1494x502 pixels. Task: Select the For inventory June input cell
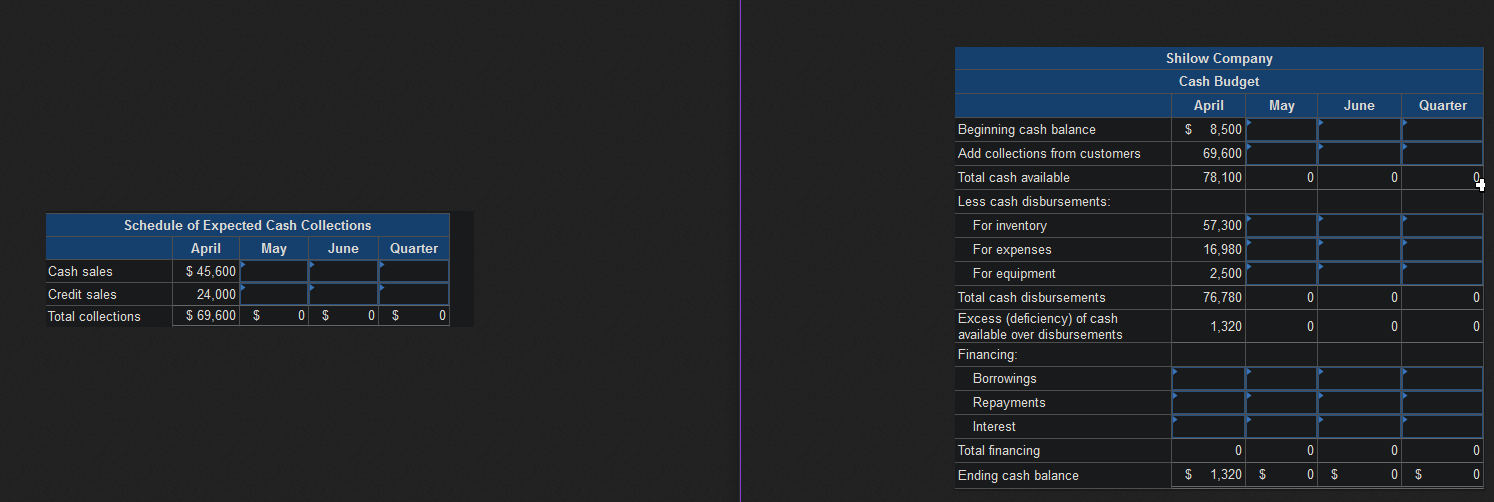(x=1359, y=225)
